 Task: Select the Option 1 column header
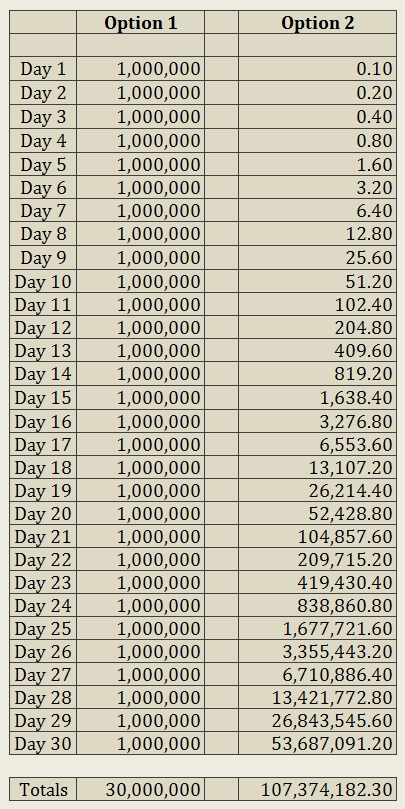tap(140, 23)
